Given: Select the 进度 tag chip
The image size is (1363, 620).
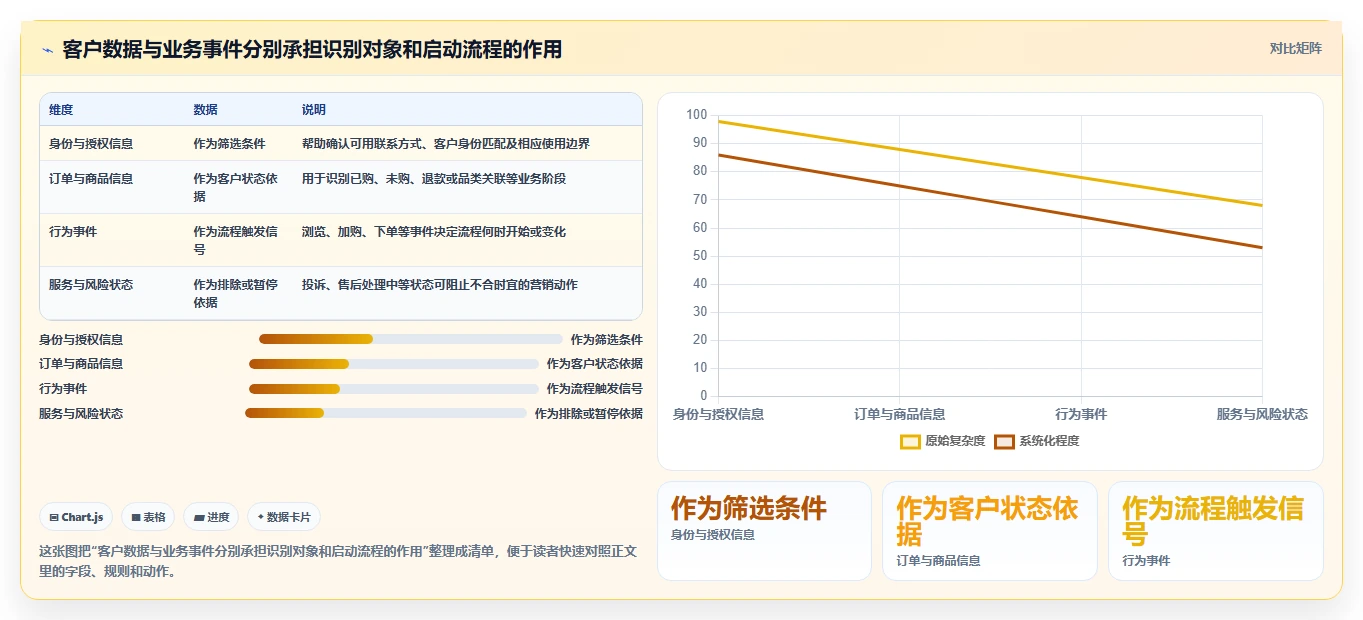Looking at the screenshot, I should click(211, 517).
